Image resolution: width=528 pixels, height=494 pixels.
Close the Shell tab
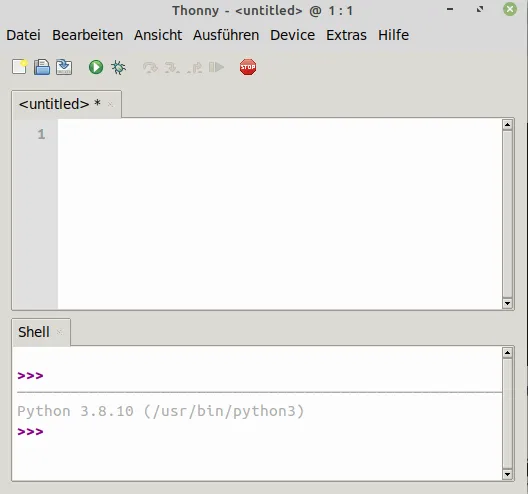(60, 332)
